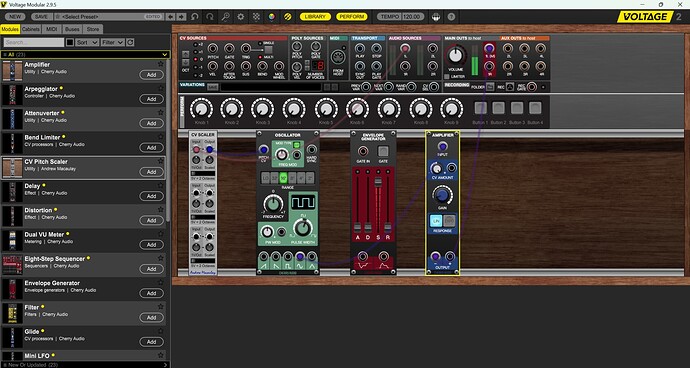The height and width of the screenshot is (368, 690).
Task: Click the yellow striped cable transparency icon
Action: tap(287, 17)
